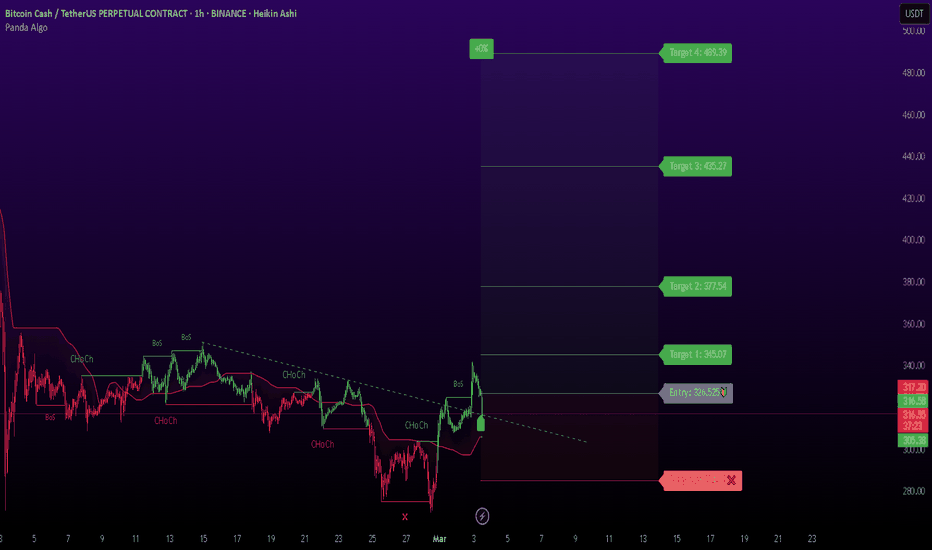The height and width of the screenshot is (550, 932).
Task: Click the 400.00 price axis label
Action: (x=914, y=240)
